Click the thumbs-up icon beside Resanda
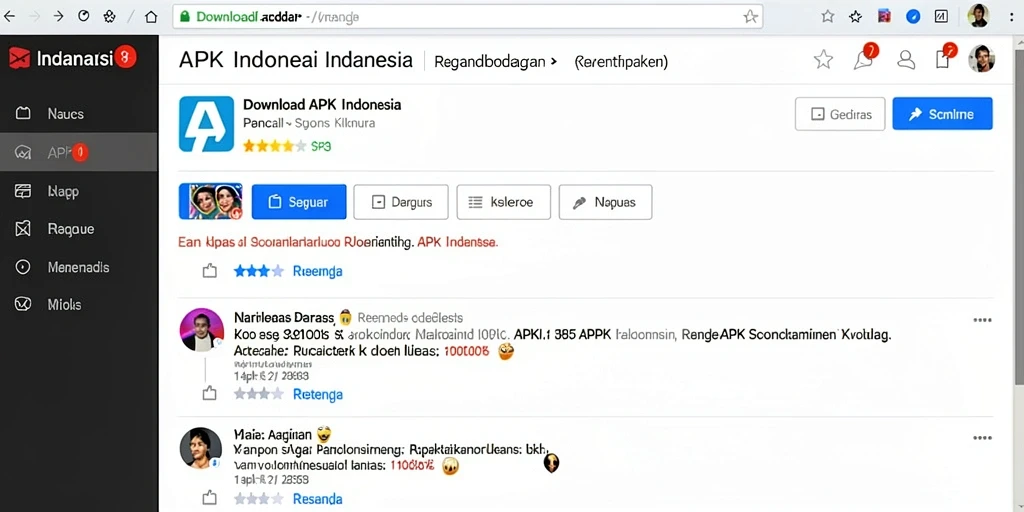 [210, 498]
